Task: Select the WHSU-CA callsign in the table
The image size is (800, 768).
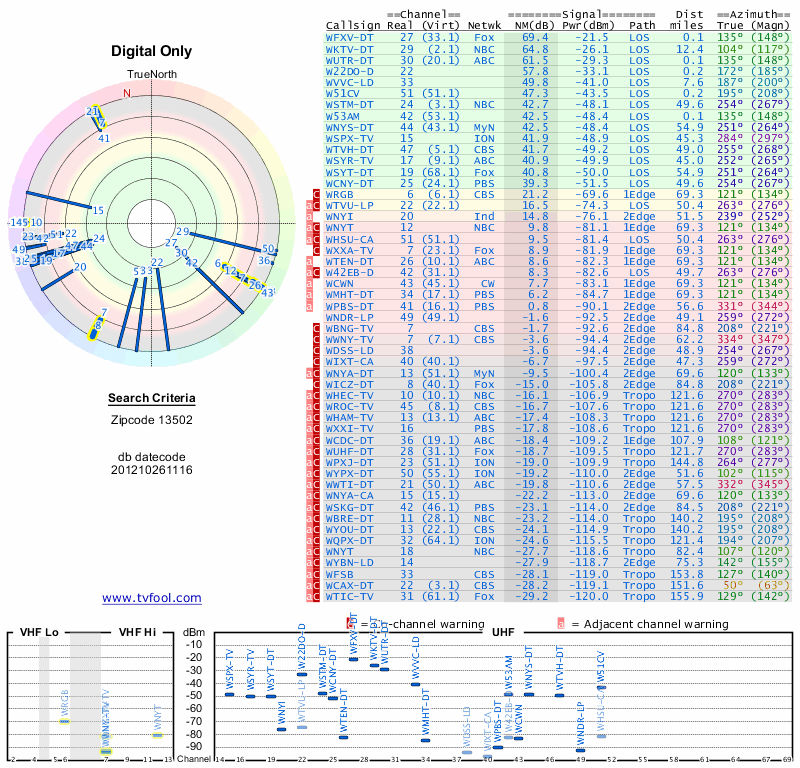Action: pos(349,239)
